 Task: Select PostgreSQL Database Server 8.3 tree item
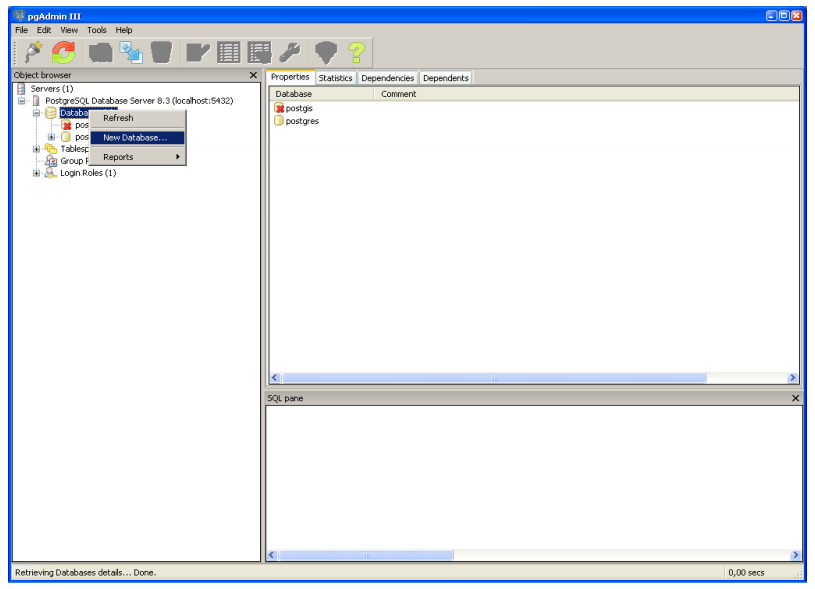coord(139,101)
